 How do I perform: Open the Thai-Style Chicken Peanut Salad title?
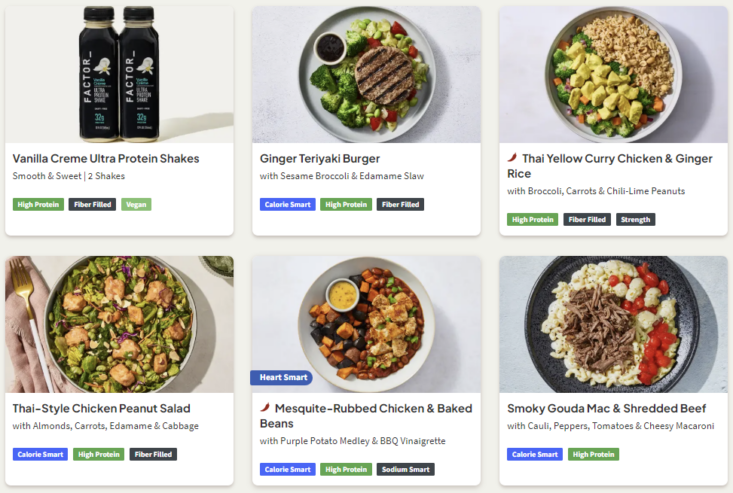click(101, 408)
